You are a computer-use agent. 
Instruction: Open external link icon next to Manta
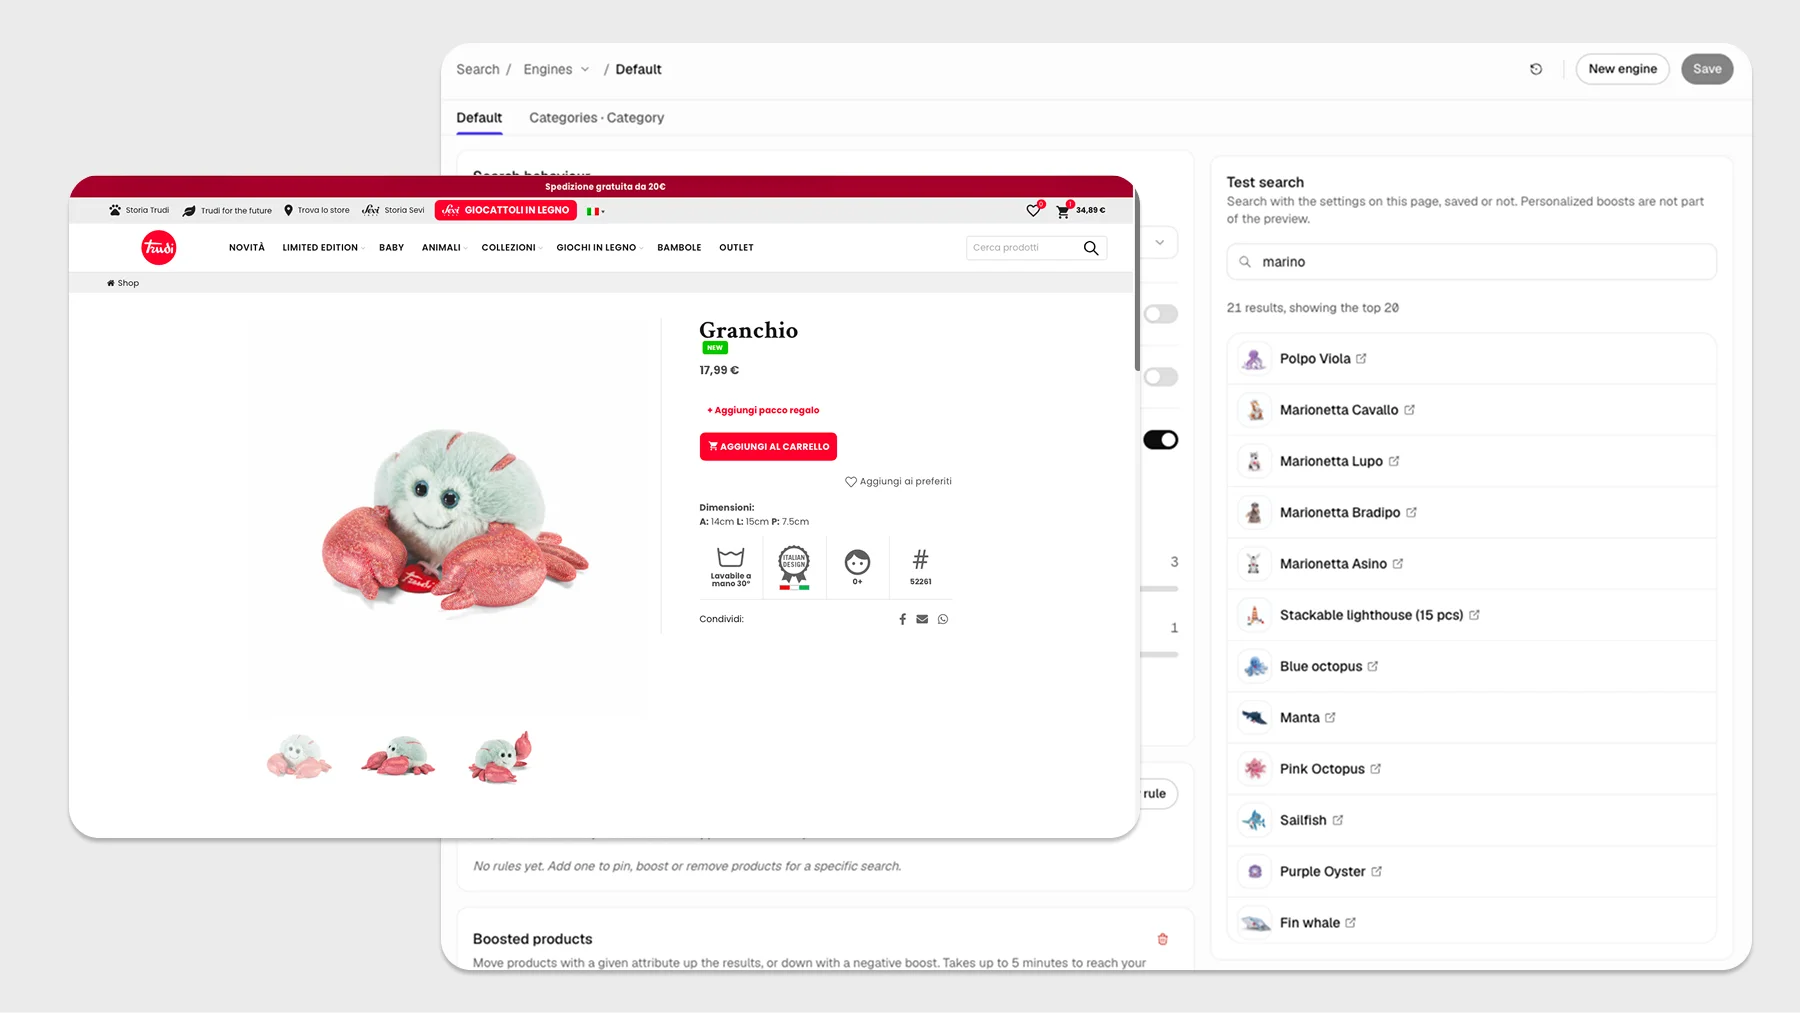1330,717
